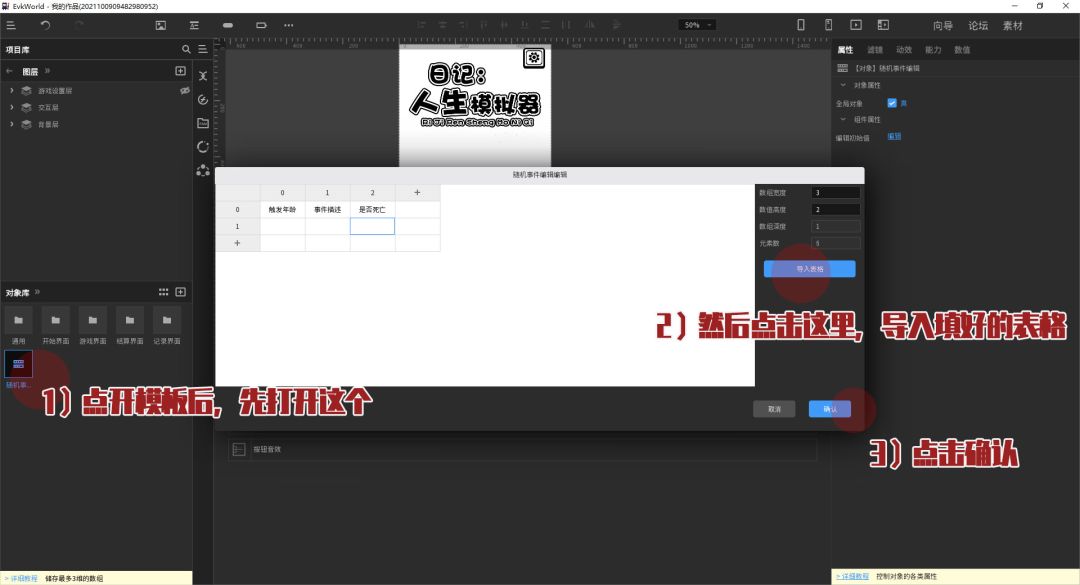Open more components ellipsis menu
This screenshot has height=585, width=1080.
[x=289, y=25]
